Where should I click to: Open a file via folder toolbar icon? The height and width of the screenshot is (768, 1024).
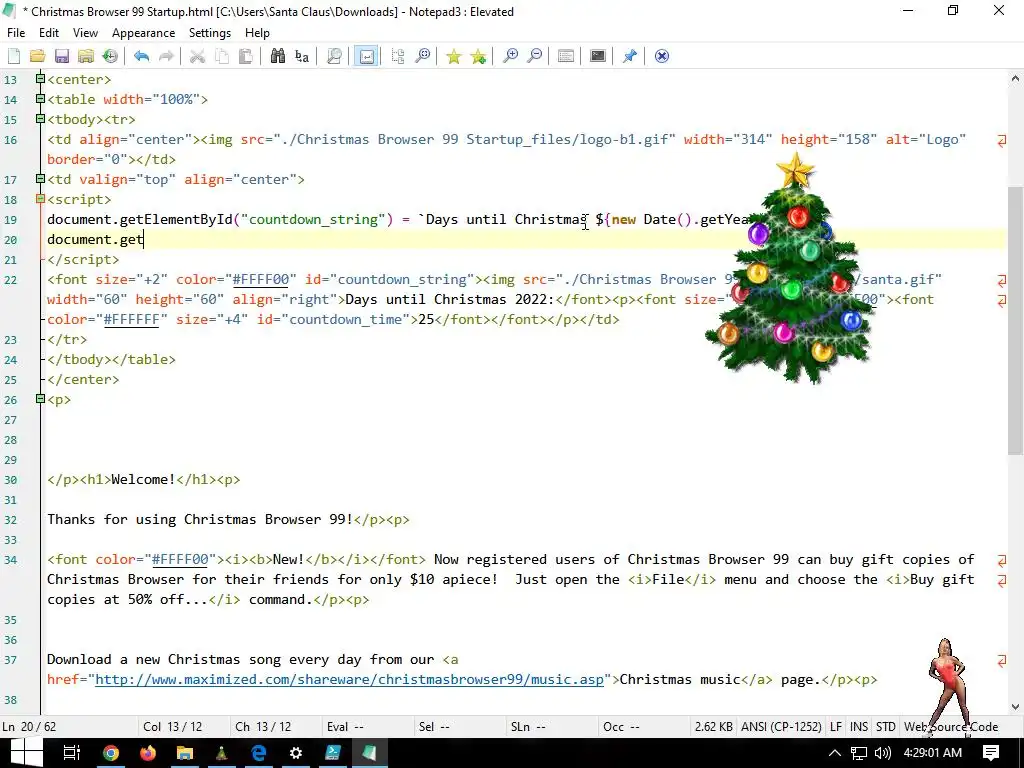tap(37, 56)
